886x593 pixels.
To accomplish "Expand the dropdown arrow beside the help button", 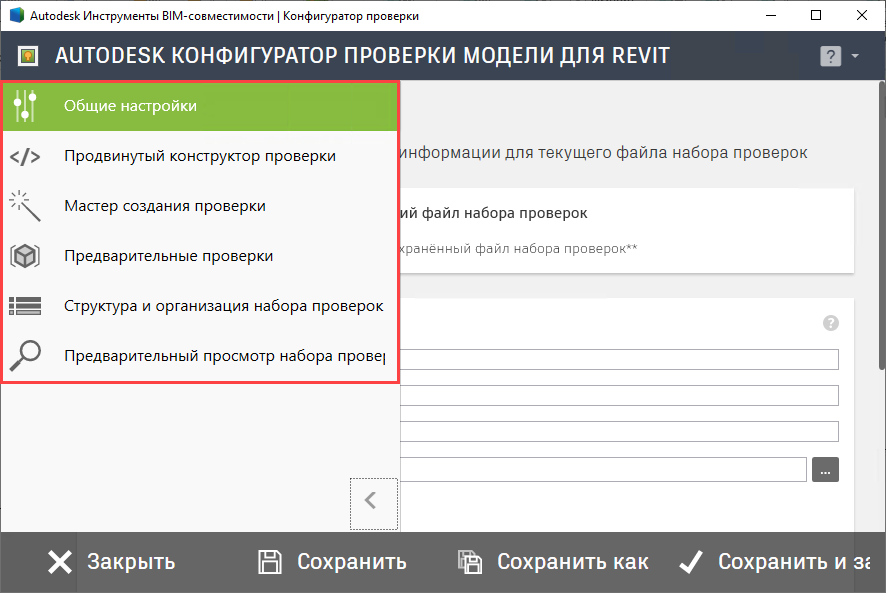I will (855, 56).
